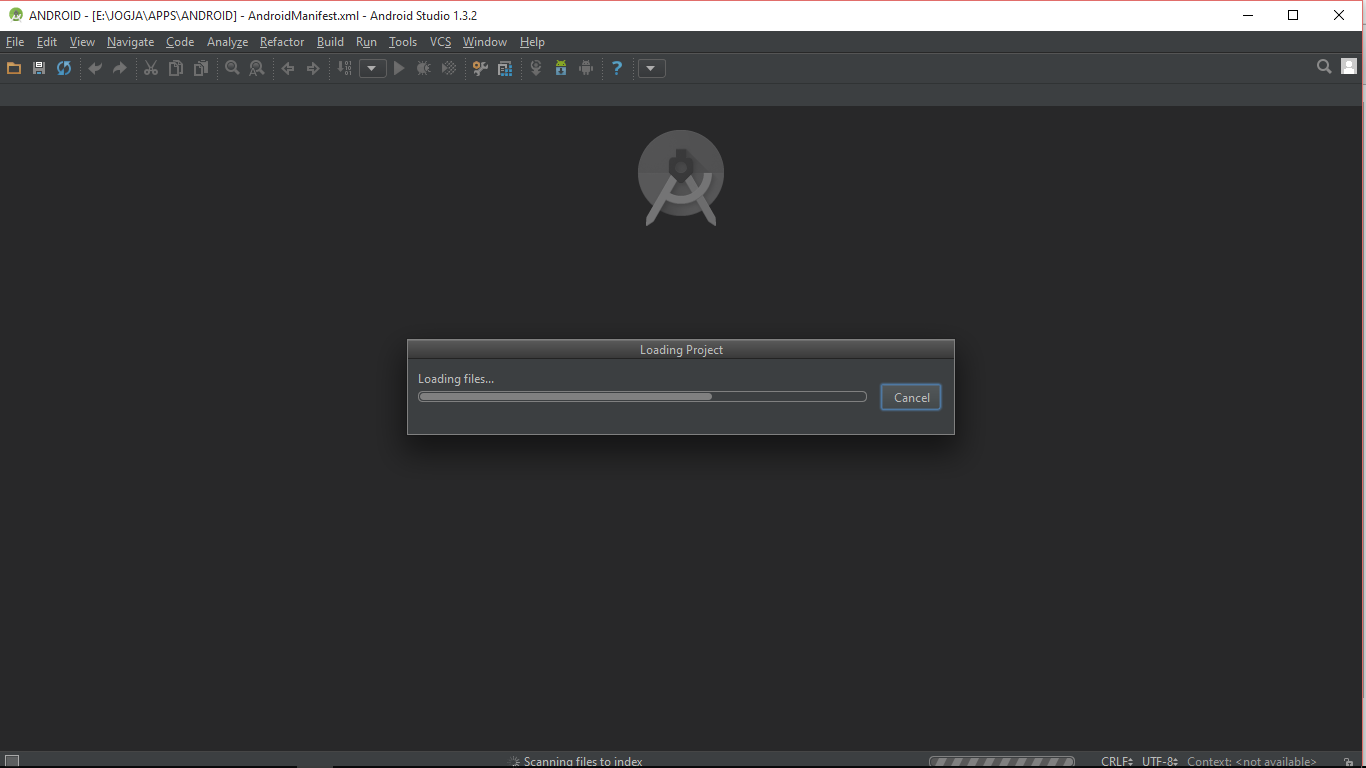Click the Save All icon

coord(38,67)
